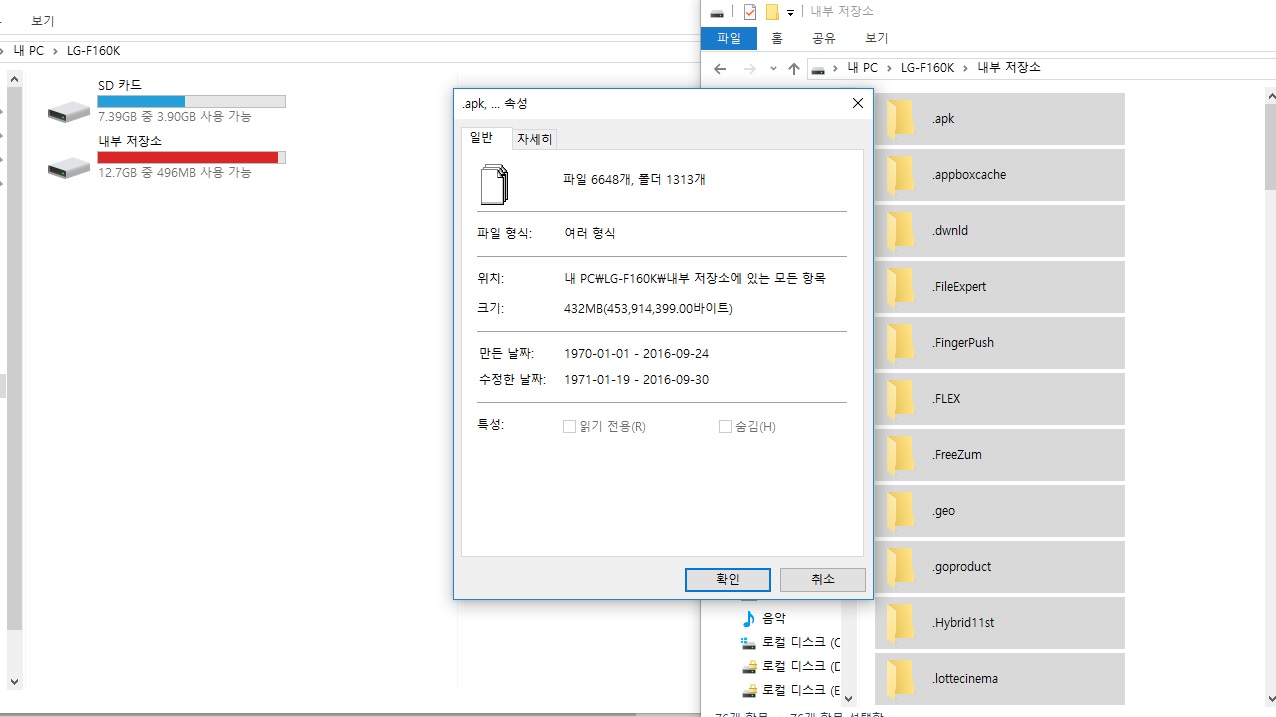
Task: Expand the chevron after LG-F160K in address bar
Action: pyautogui.click(x=966, y=68)
